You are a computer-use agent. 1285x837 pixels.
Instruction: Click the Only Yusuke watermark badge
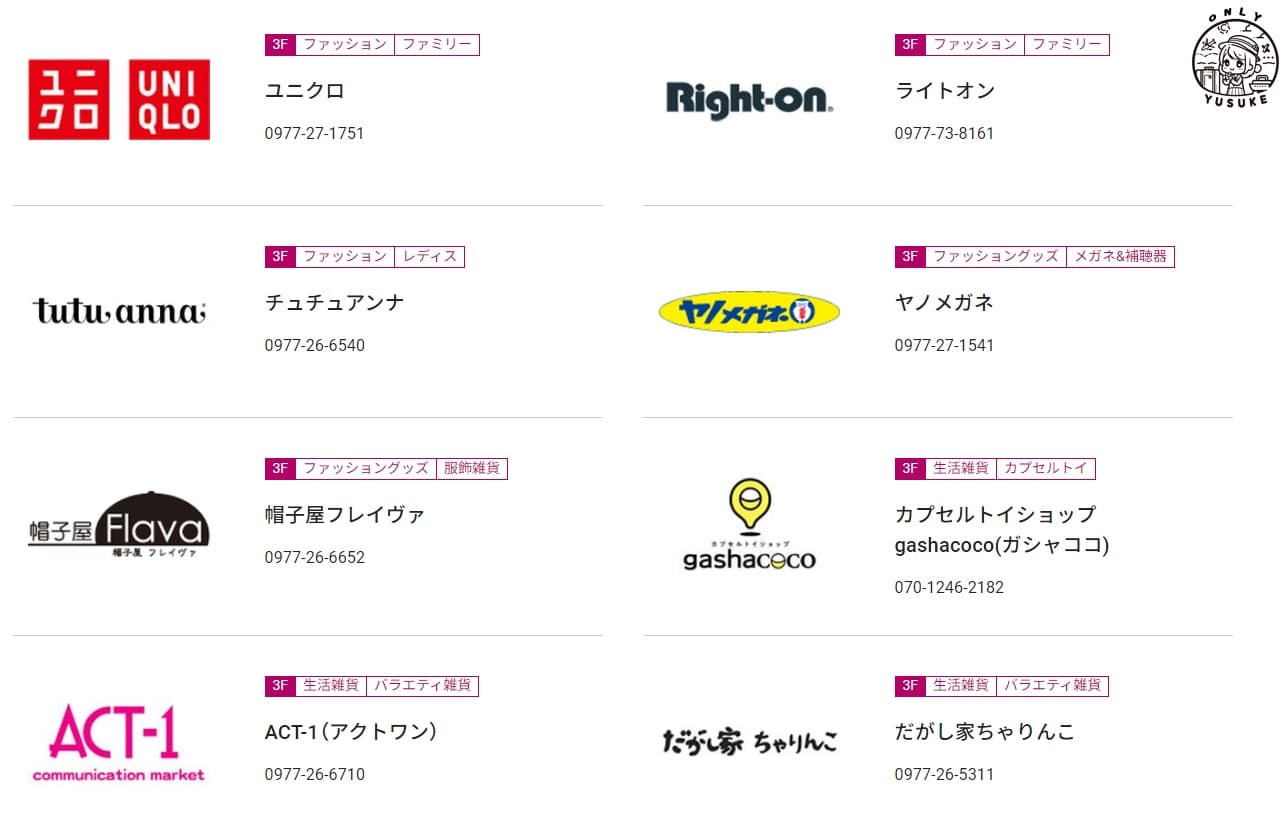(1235, 58)
